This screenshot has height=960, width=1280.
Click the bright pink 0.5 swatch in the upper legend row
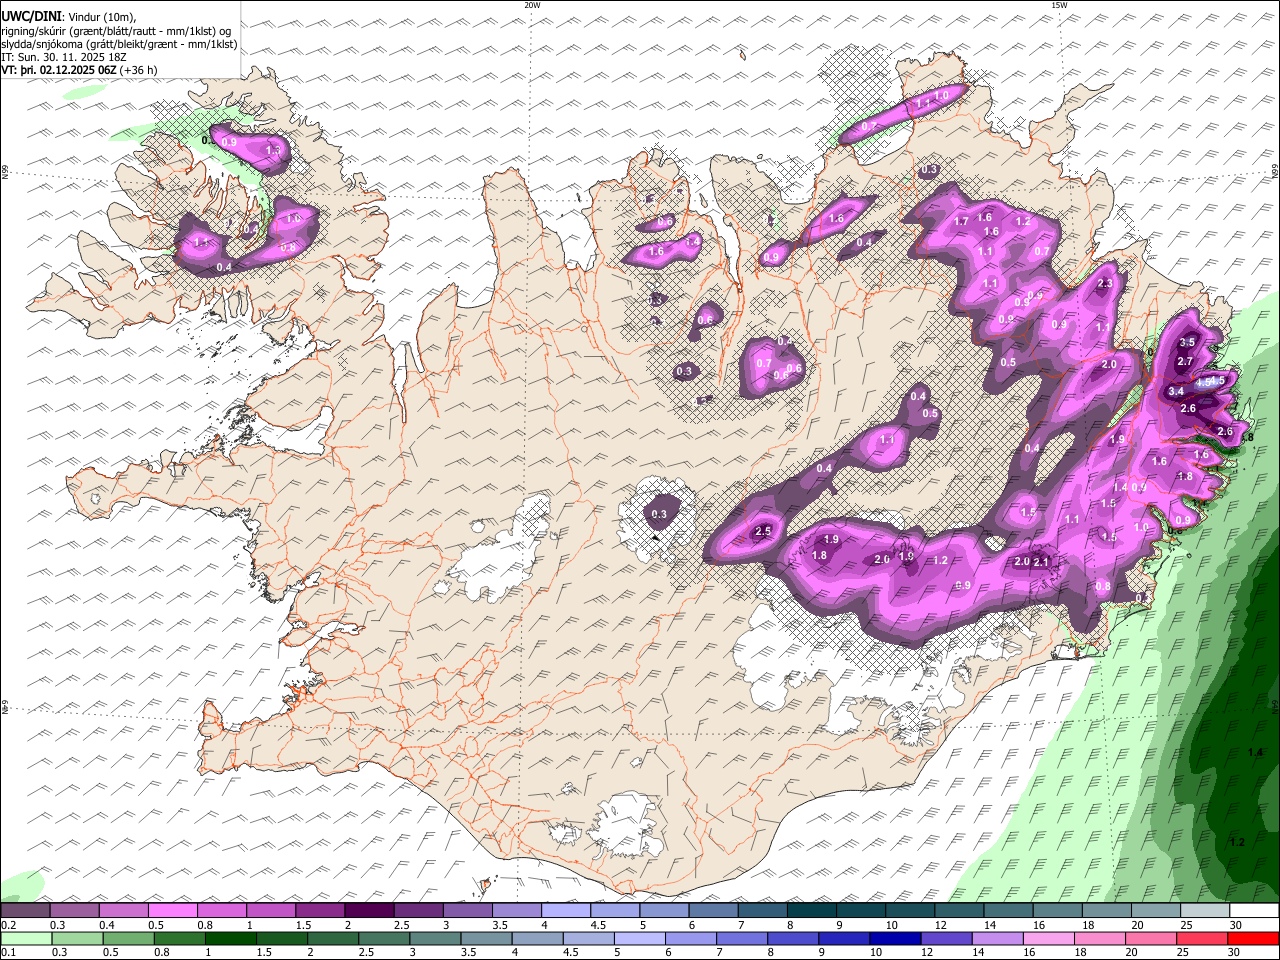coord(173,911)
